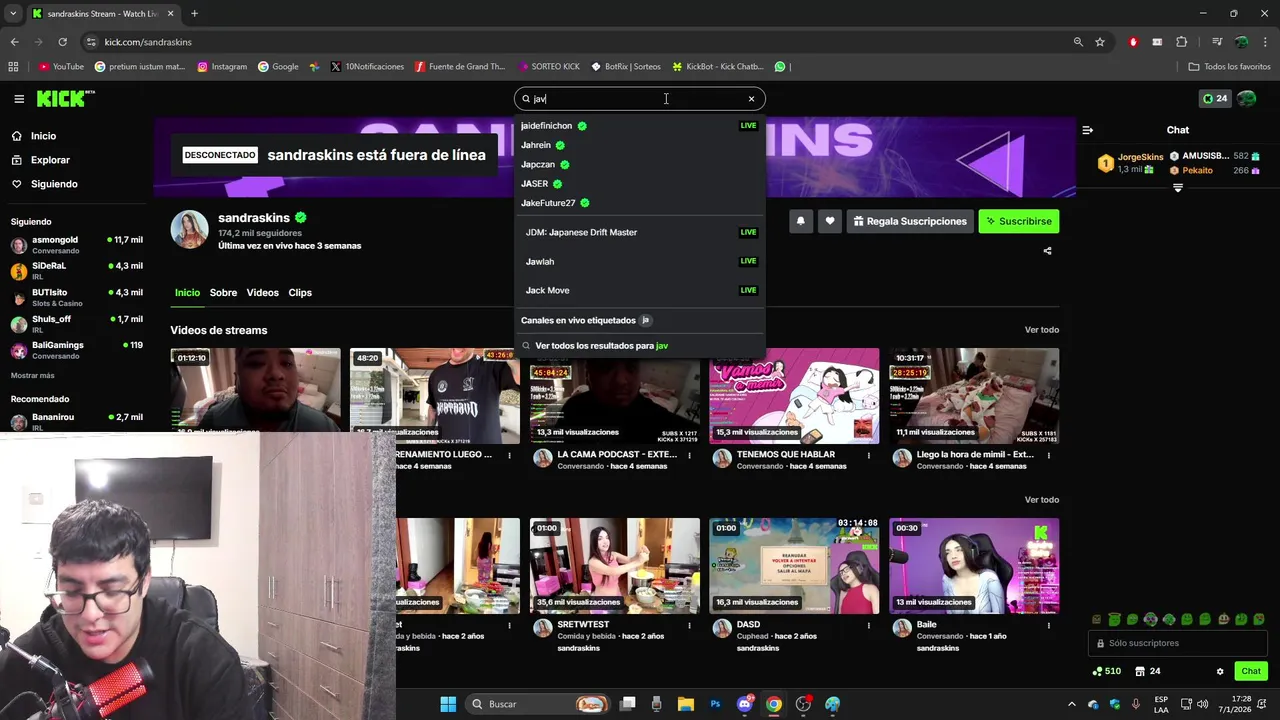This screenshot has width=1280, height=720.
Task: Collapse the chat panel arrow icon
Action: tap(1088, 130)
